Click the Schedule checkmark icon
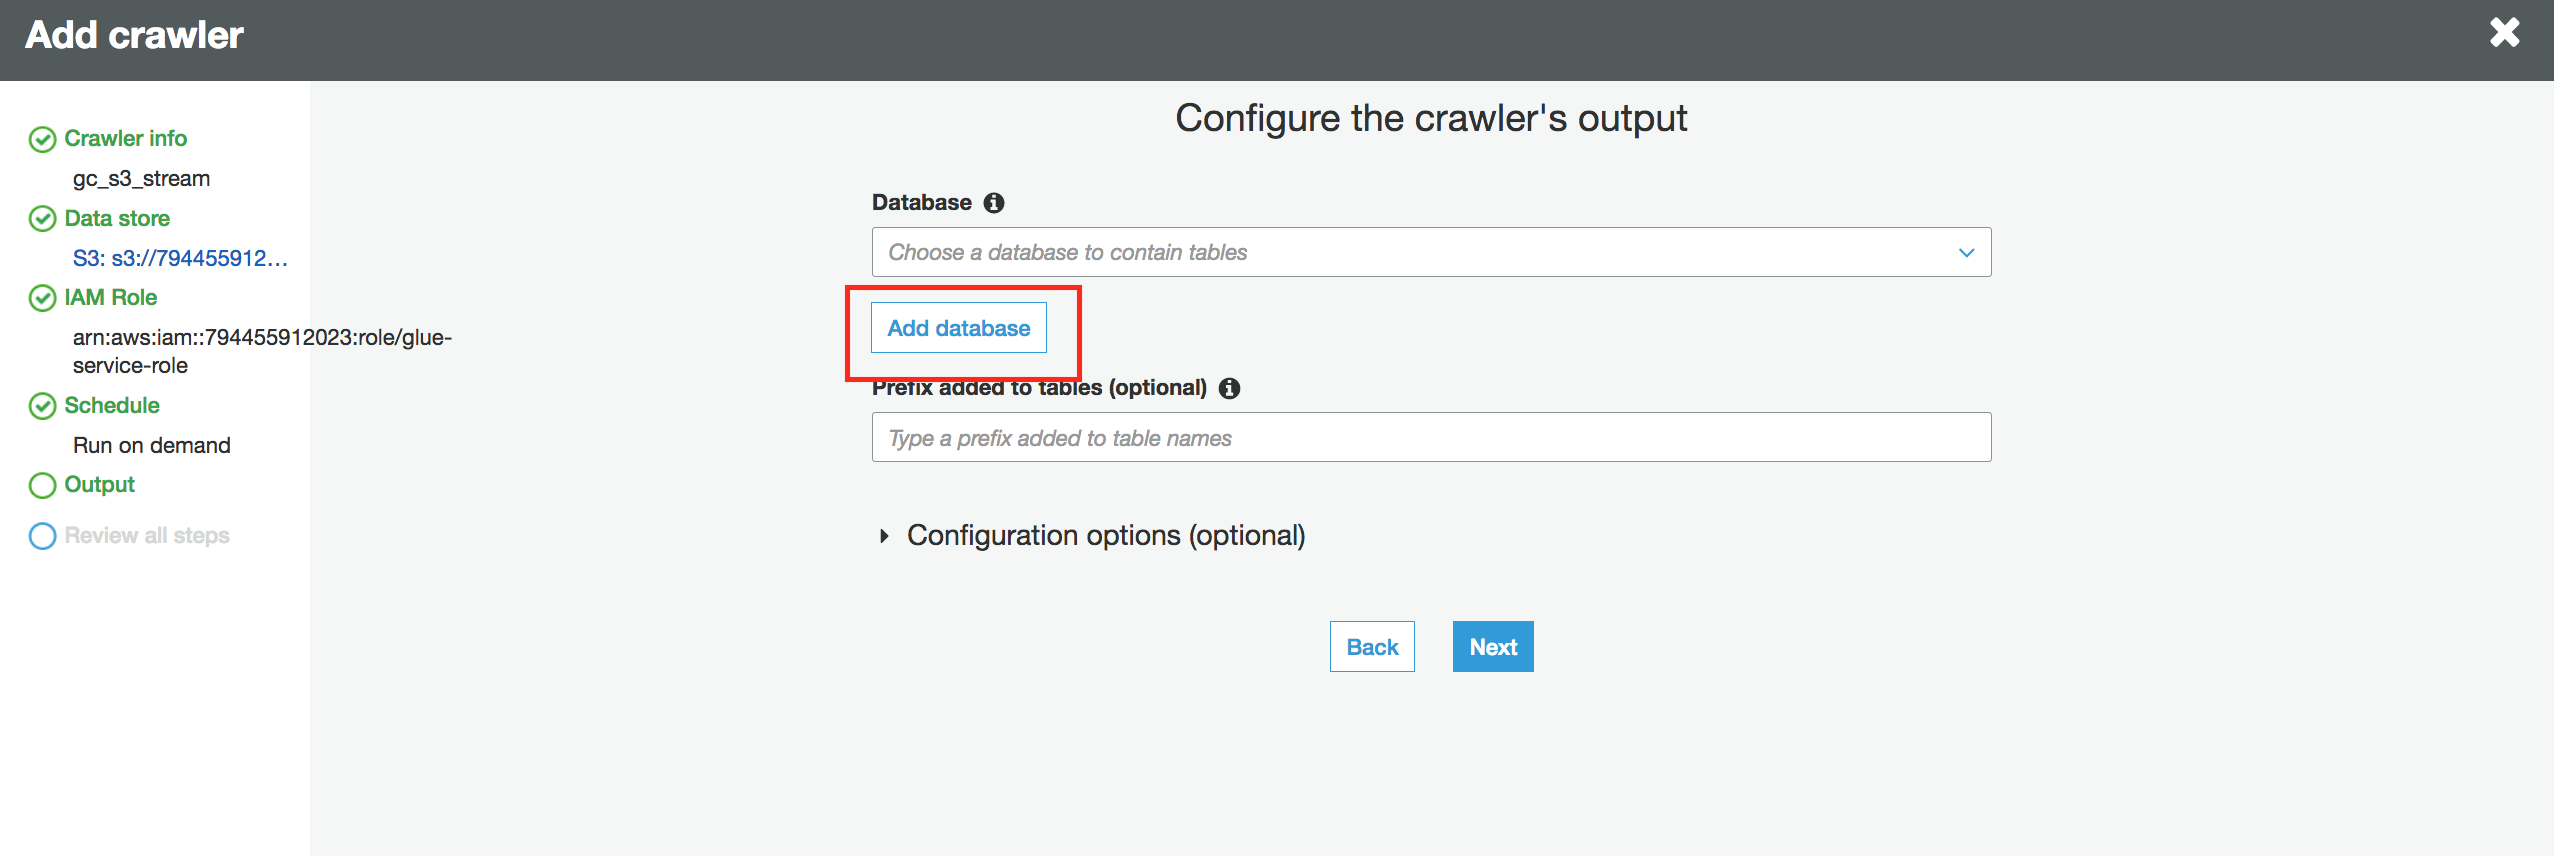This screenshot has width=2554, height=856. coord(42,406)
